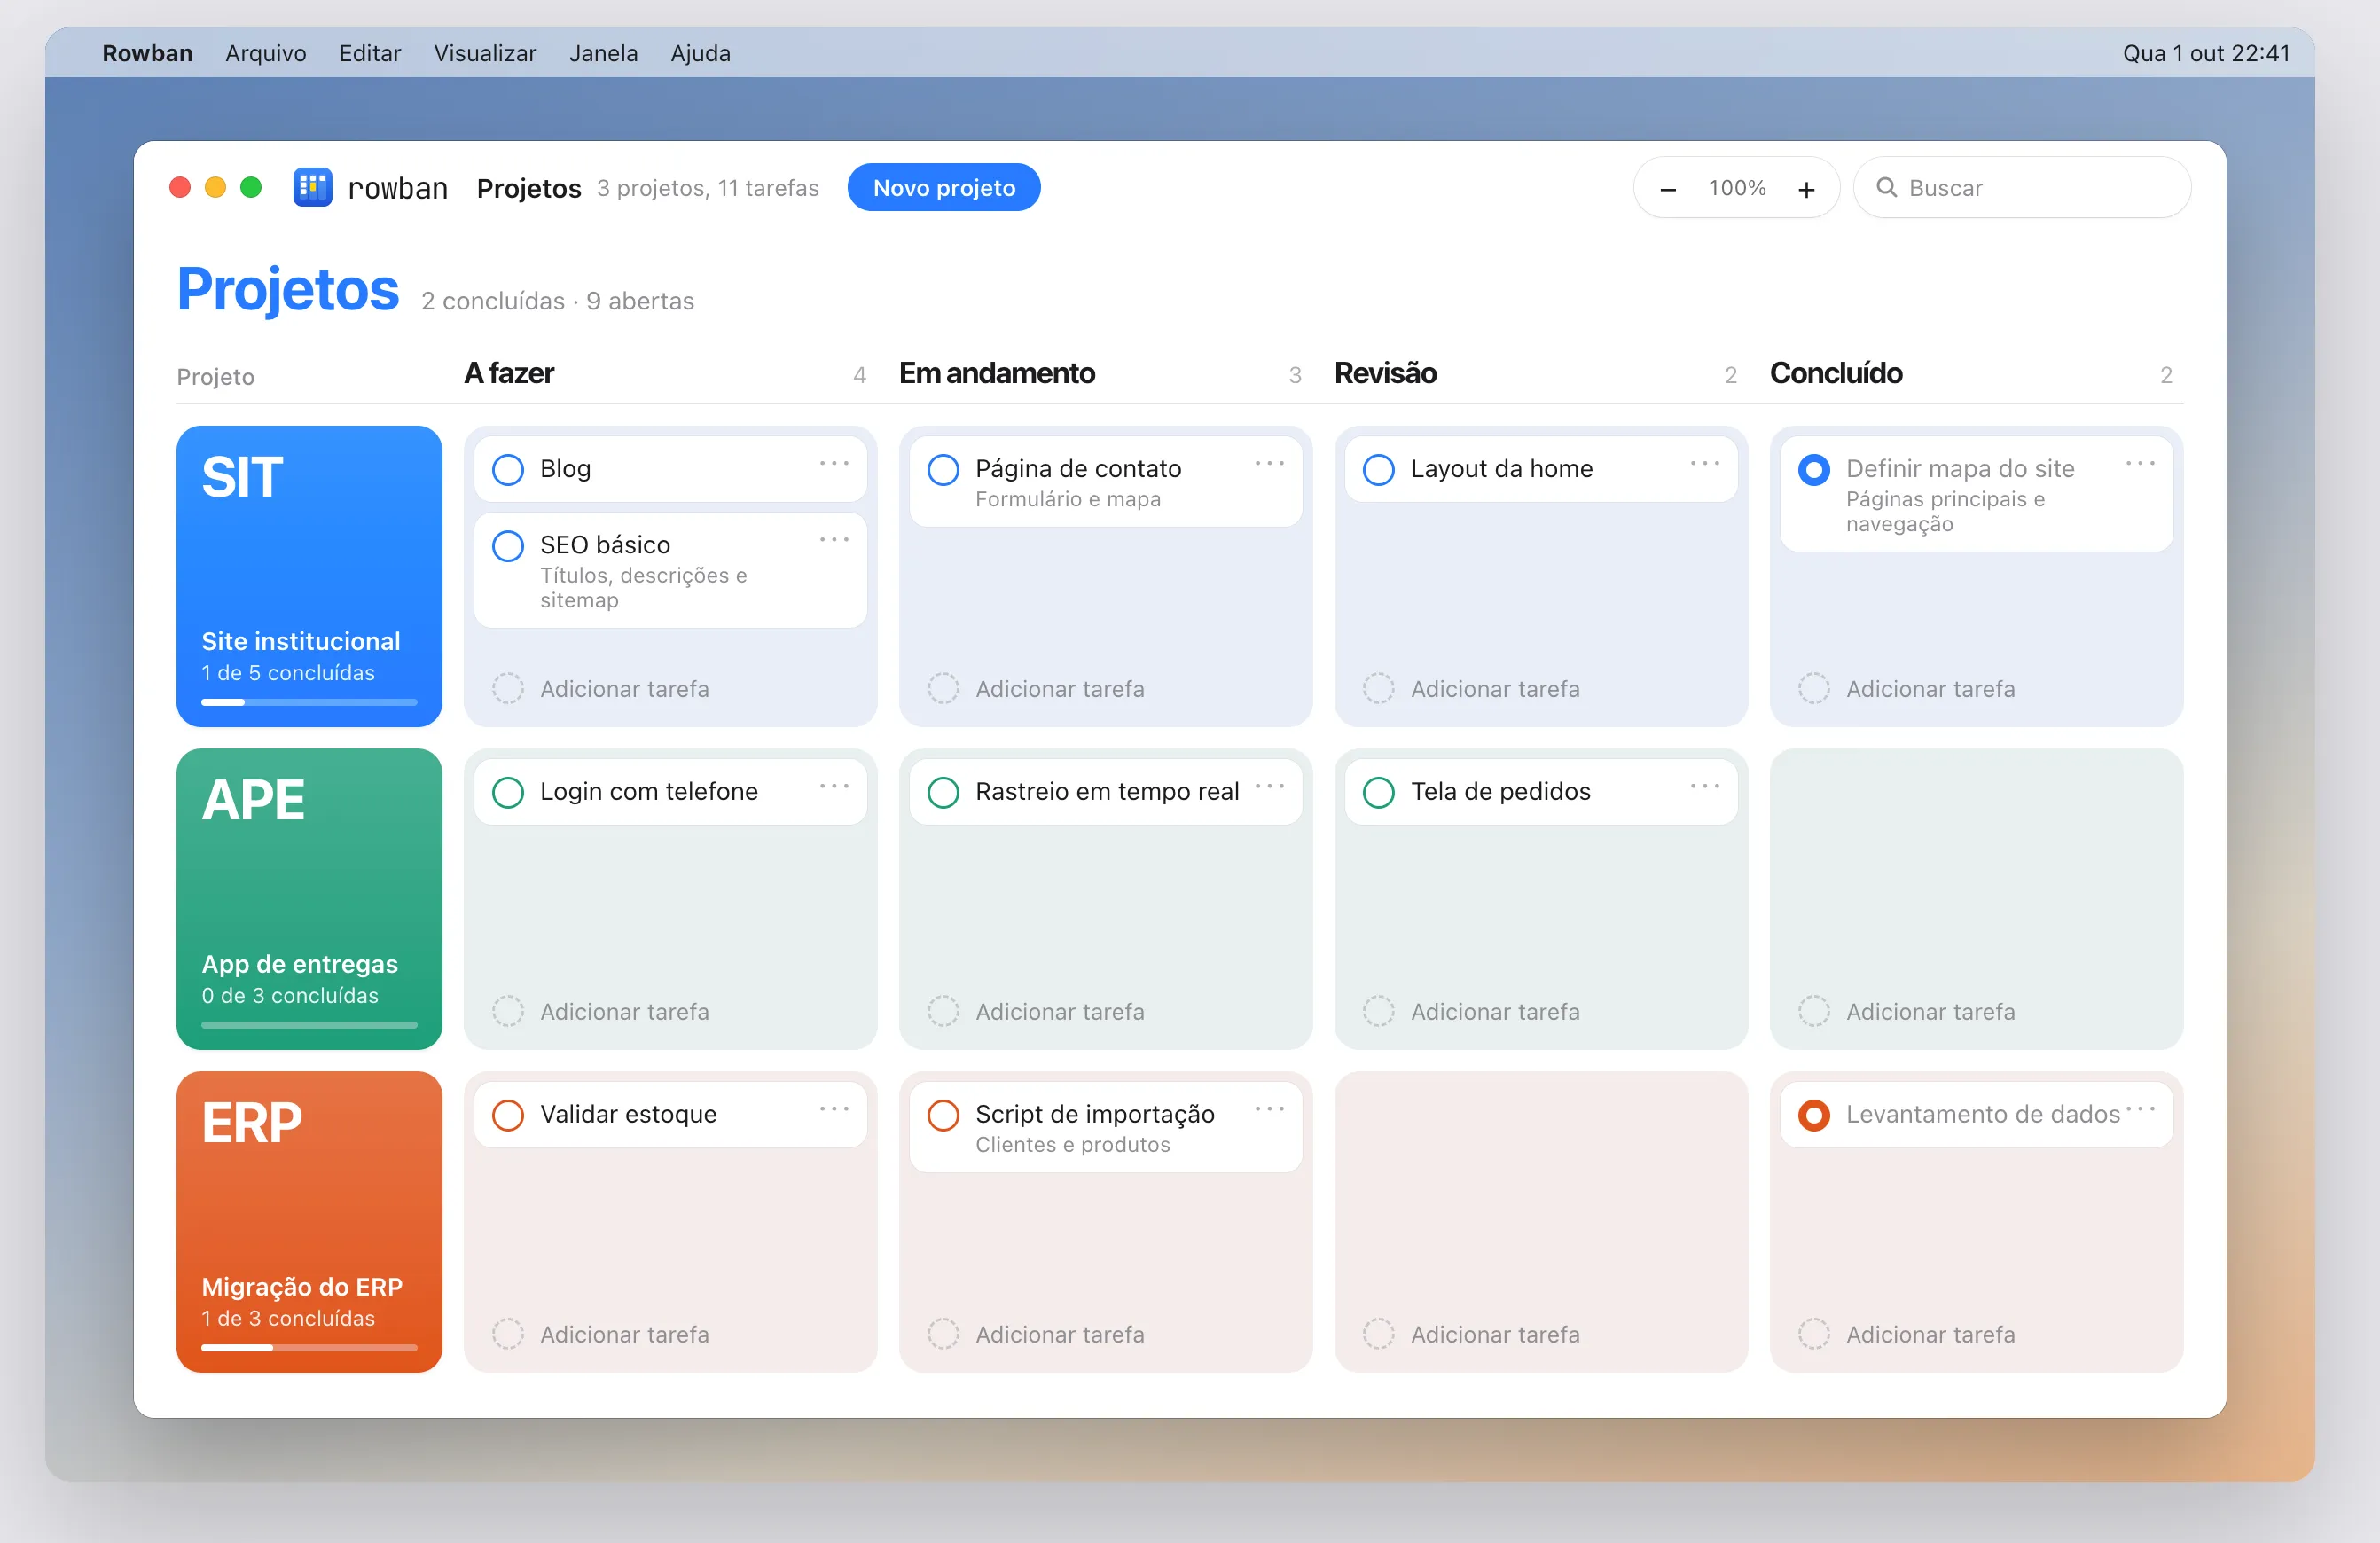Mark SEO básico task as complete
The image size is (2380, 1543).
tap(508, 546)
